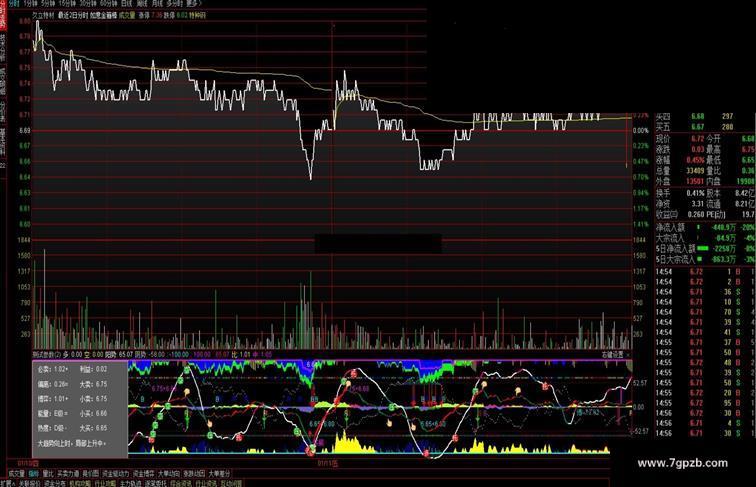Image resolution: width=756 pixels, height=487 pixels.
Task: Select the 竞价图 bottom tab
Action: (x=91, y=474)
